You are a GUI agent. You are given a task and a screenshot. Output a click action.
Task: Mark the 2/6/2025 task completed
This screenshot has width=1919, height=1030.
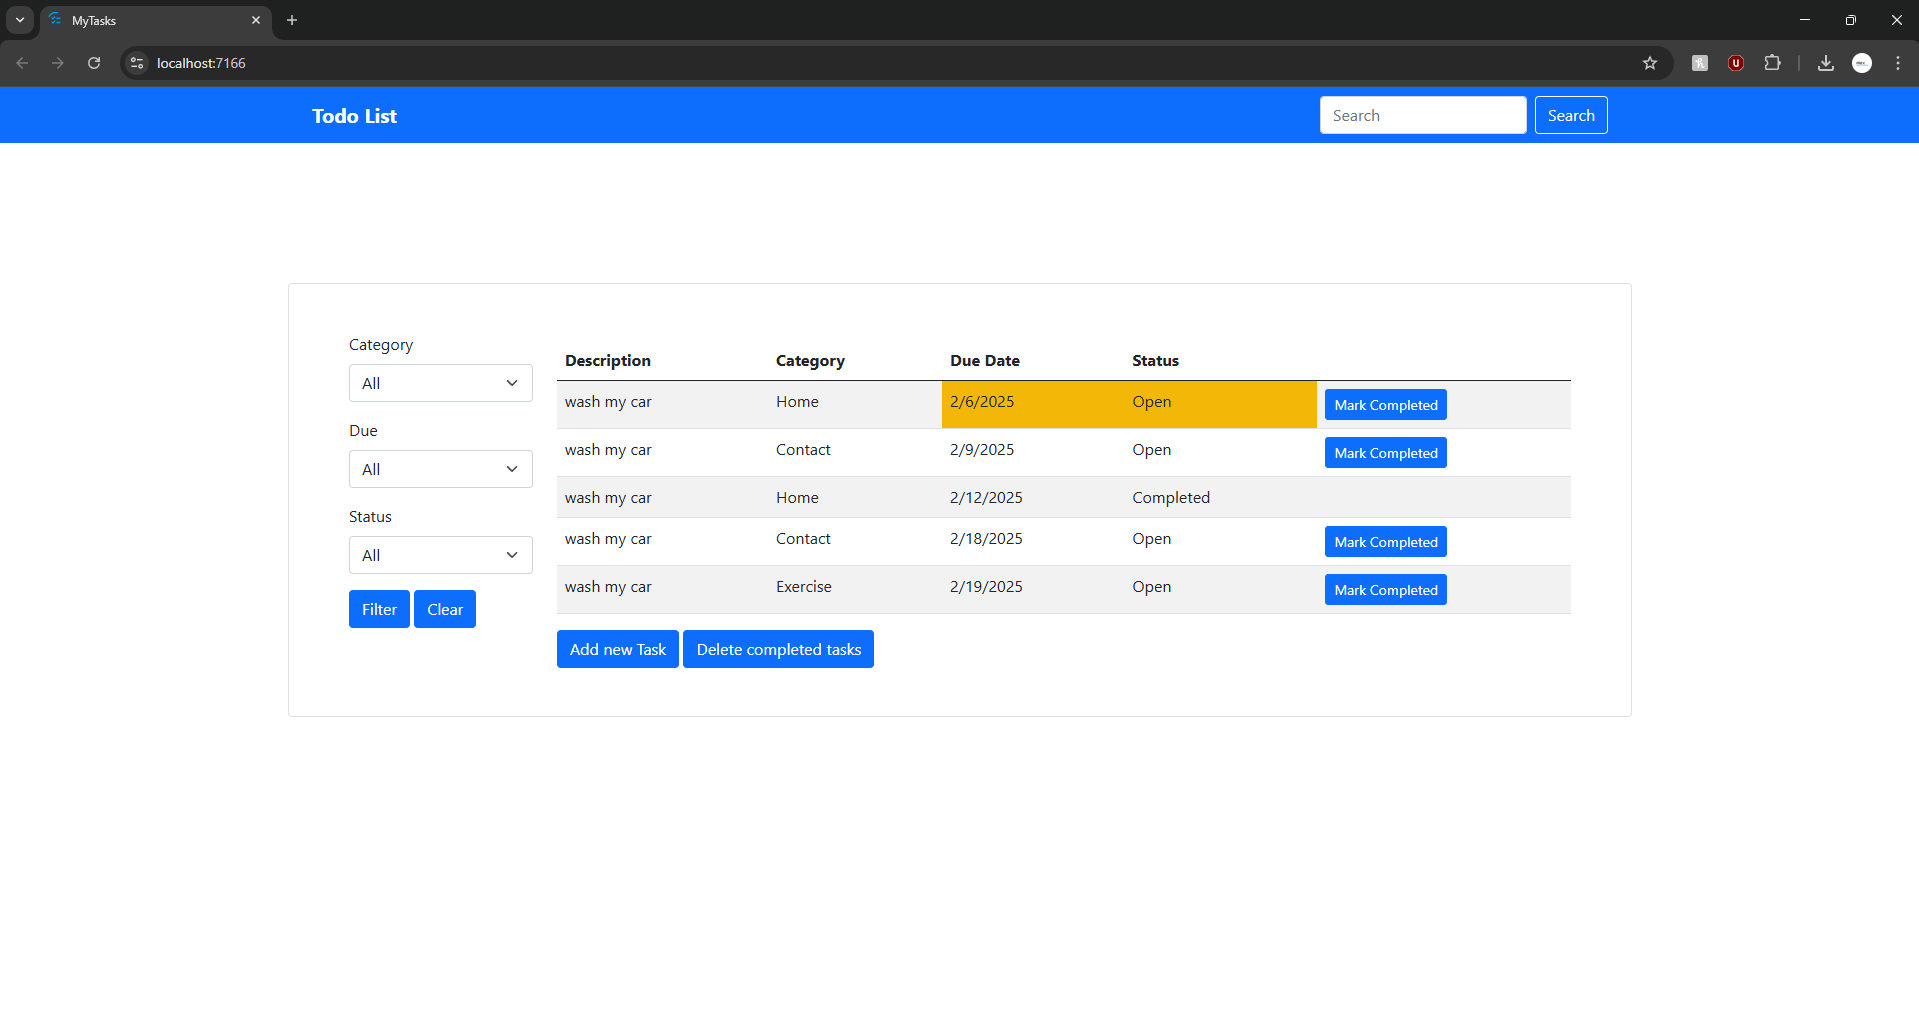click(1385, 405)
